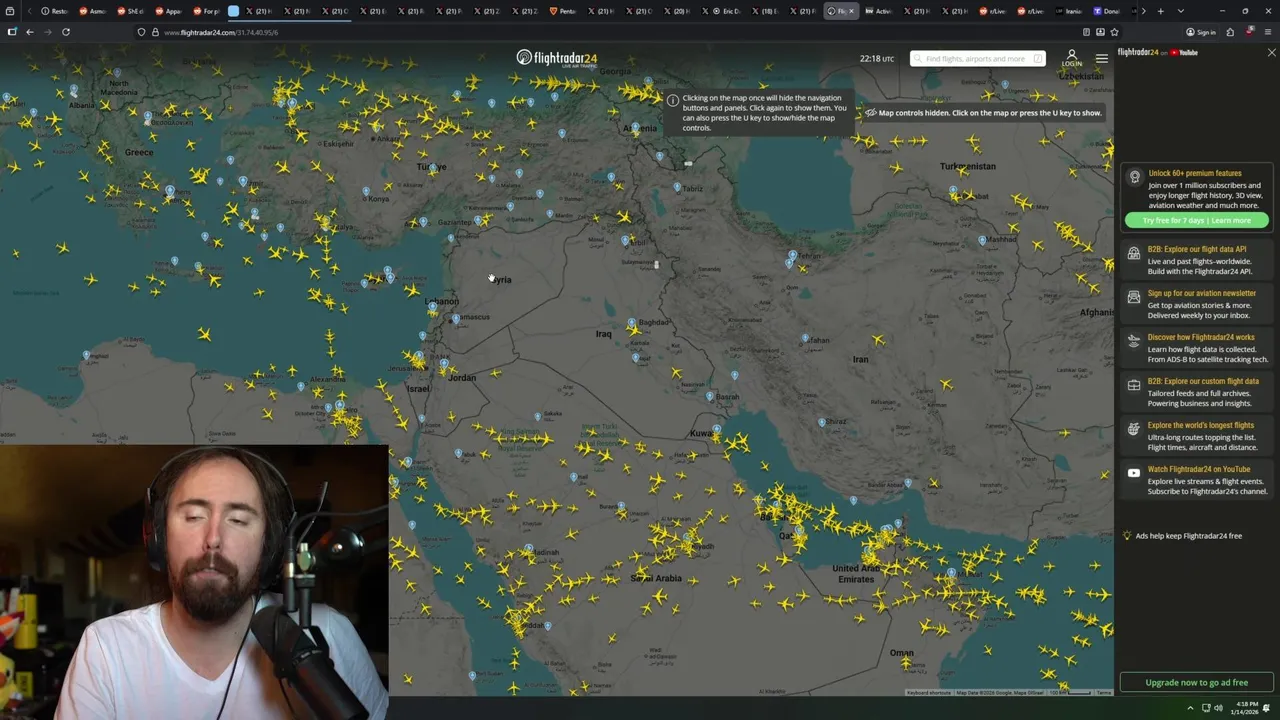The image size is (1280, 720).
Task: Click the 22:18 UTC clock
Action: pyautogui.click(x=877, y=59)
